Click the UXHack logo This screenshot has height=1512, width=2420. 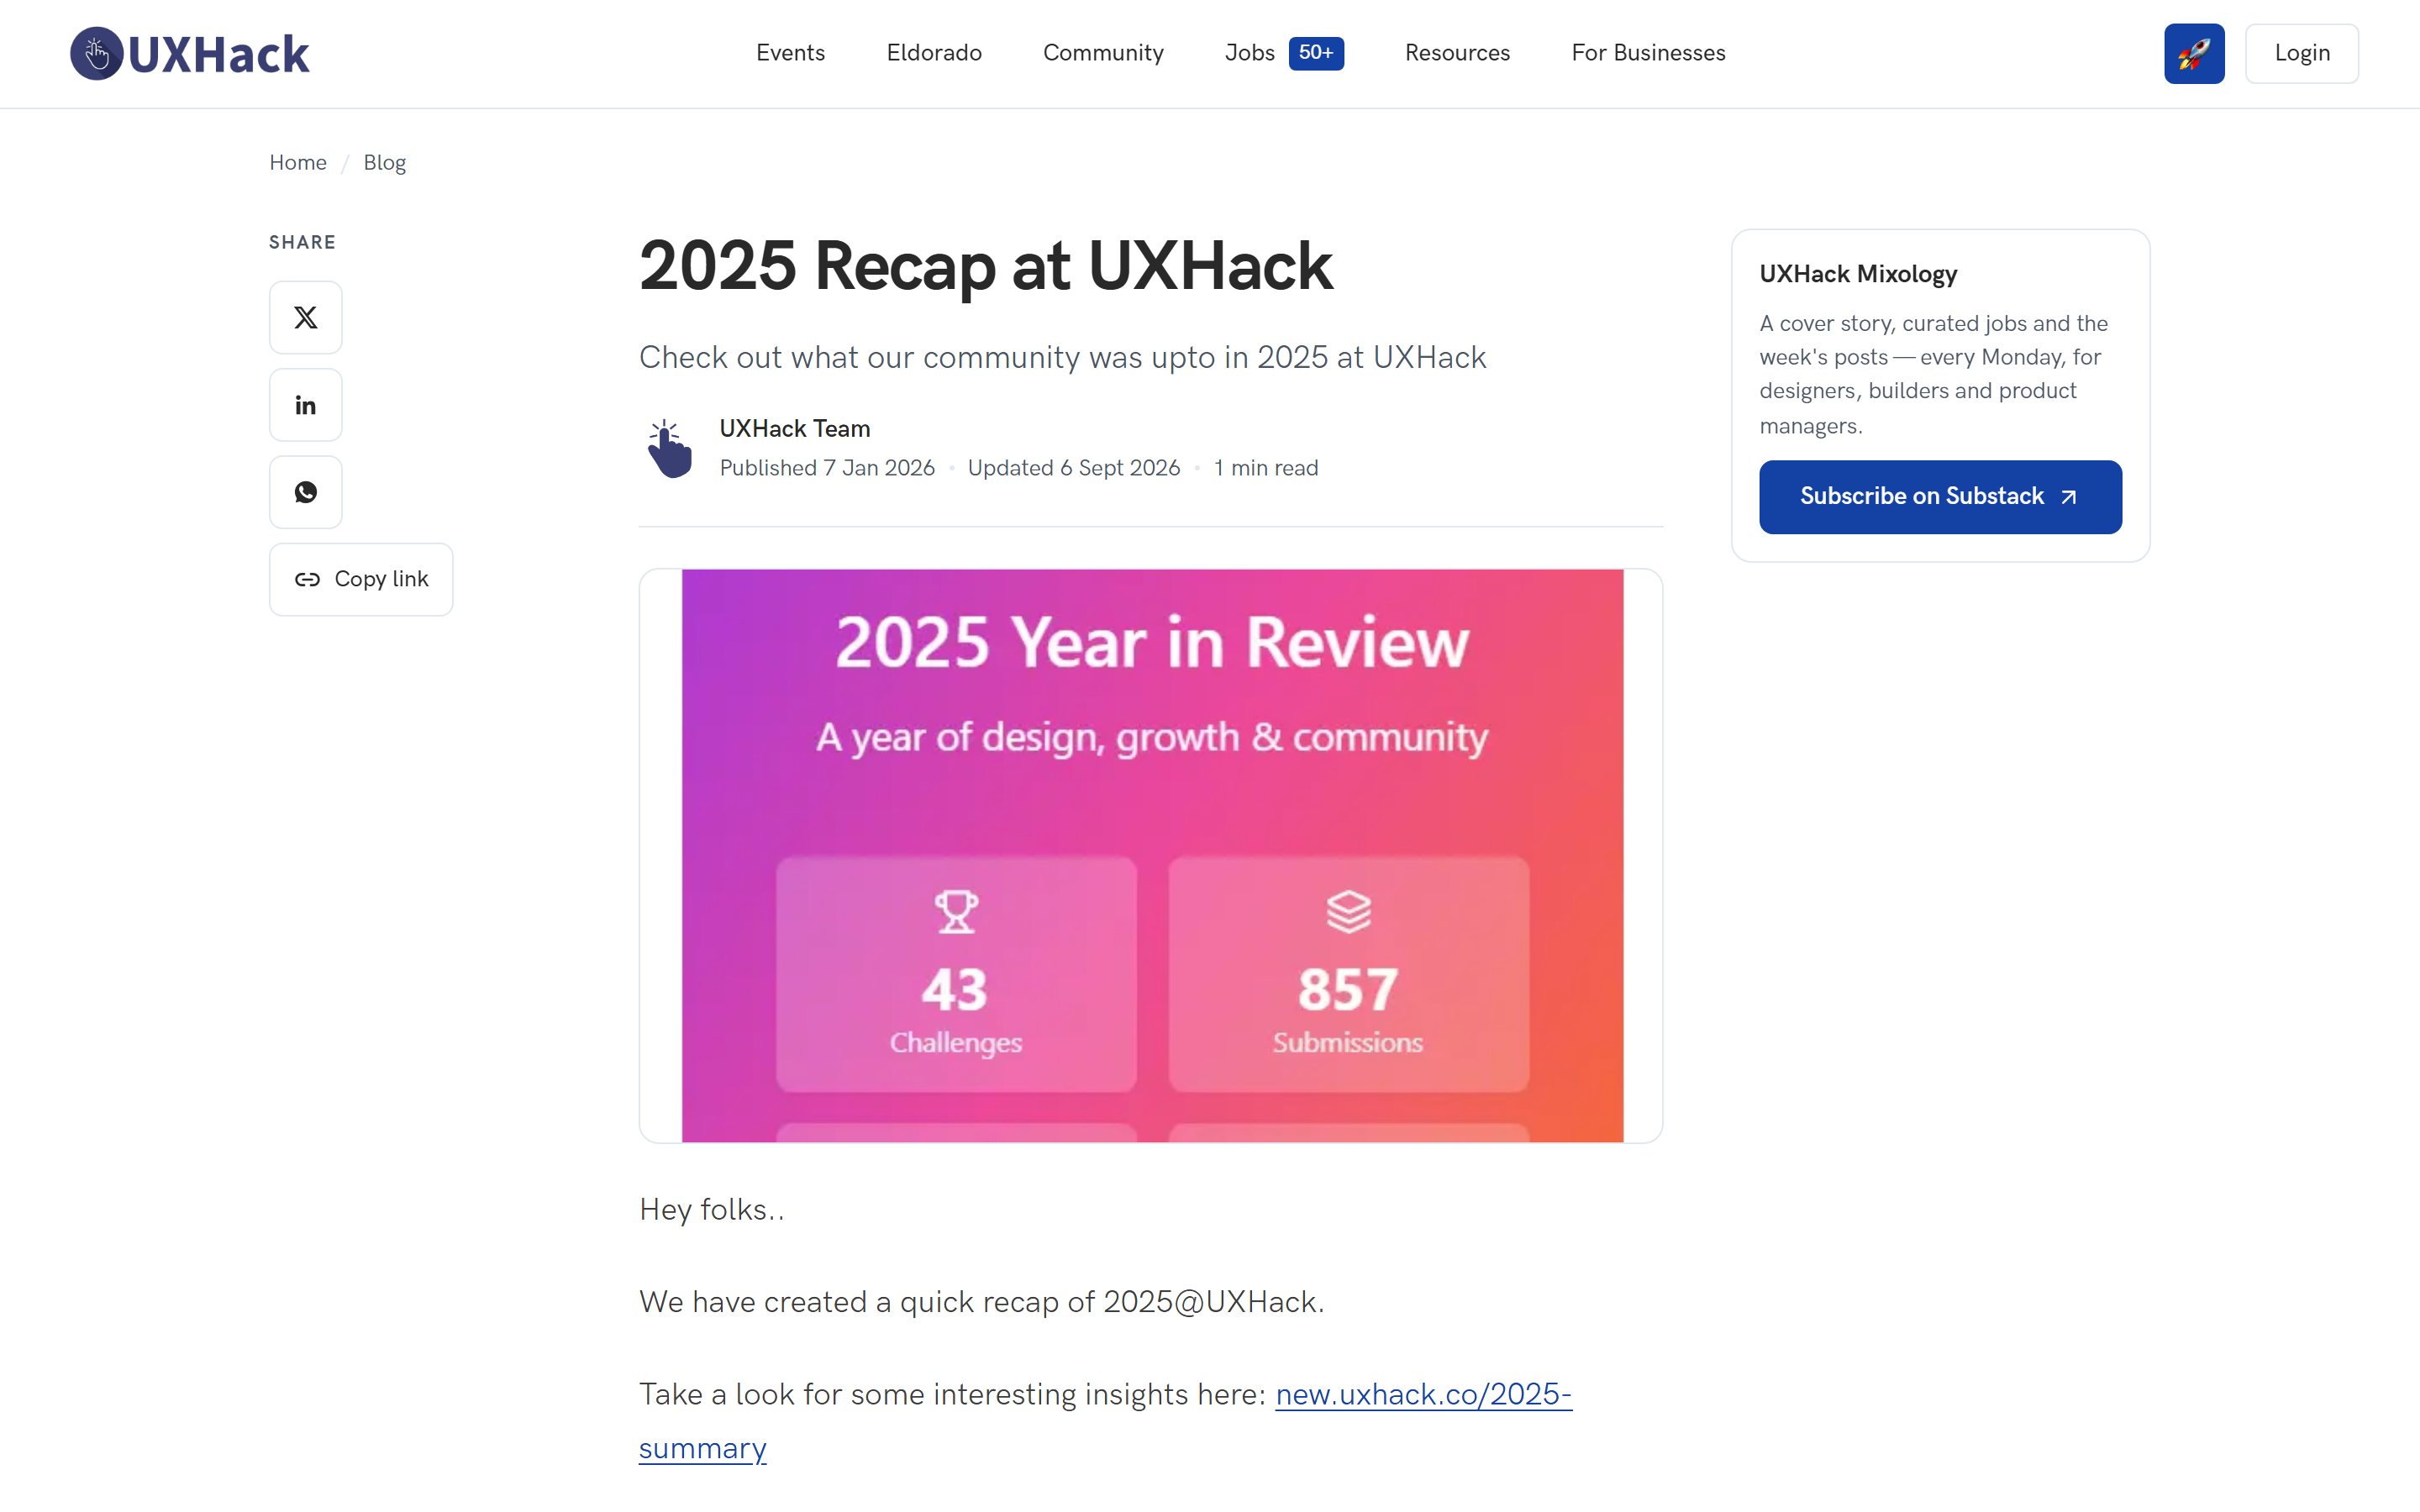190,54
